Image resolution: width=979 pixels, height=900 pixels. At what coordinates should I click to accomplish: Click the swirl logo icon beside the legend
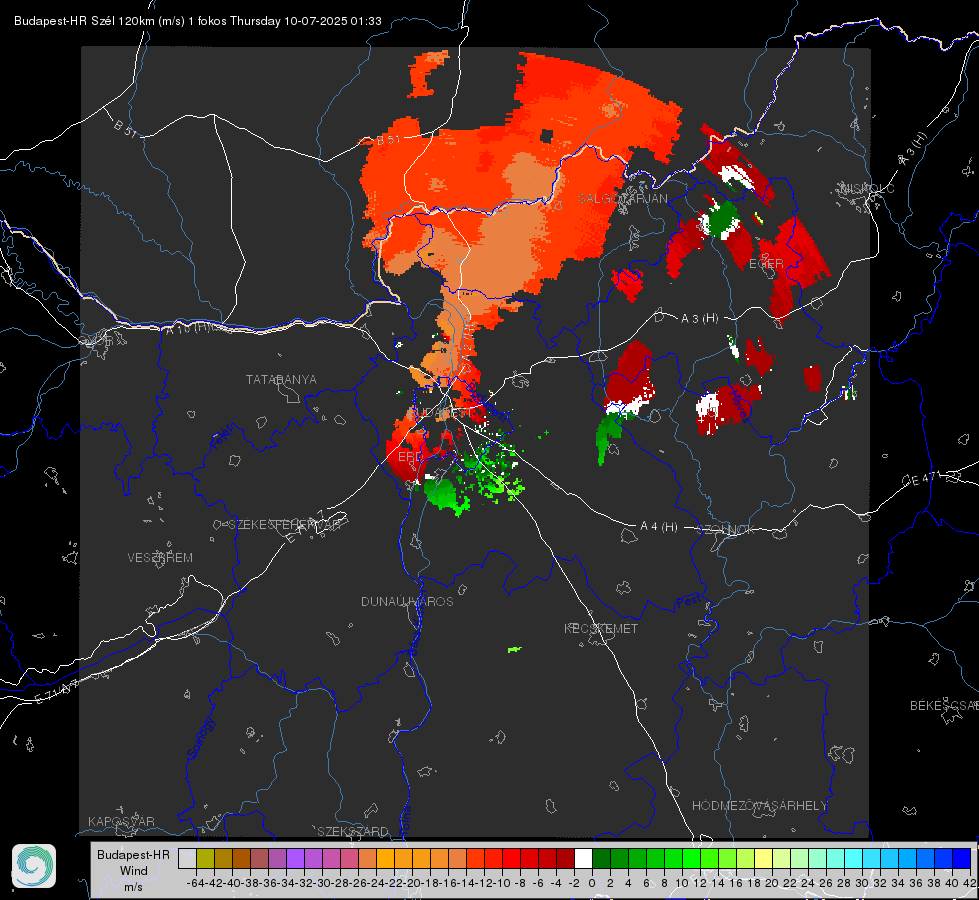click(x=34, y=866)
